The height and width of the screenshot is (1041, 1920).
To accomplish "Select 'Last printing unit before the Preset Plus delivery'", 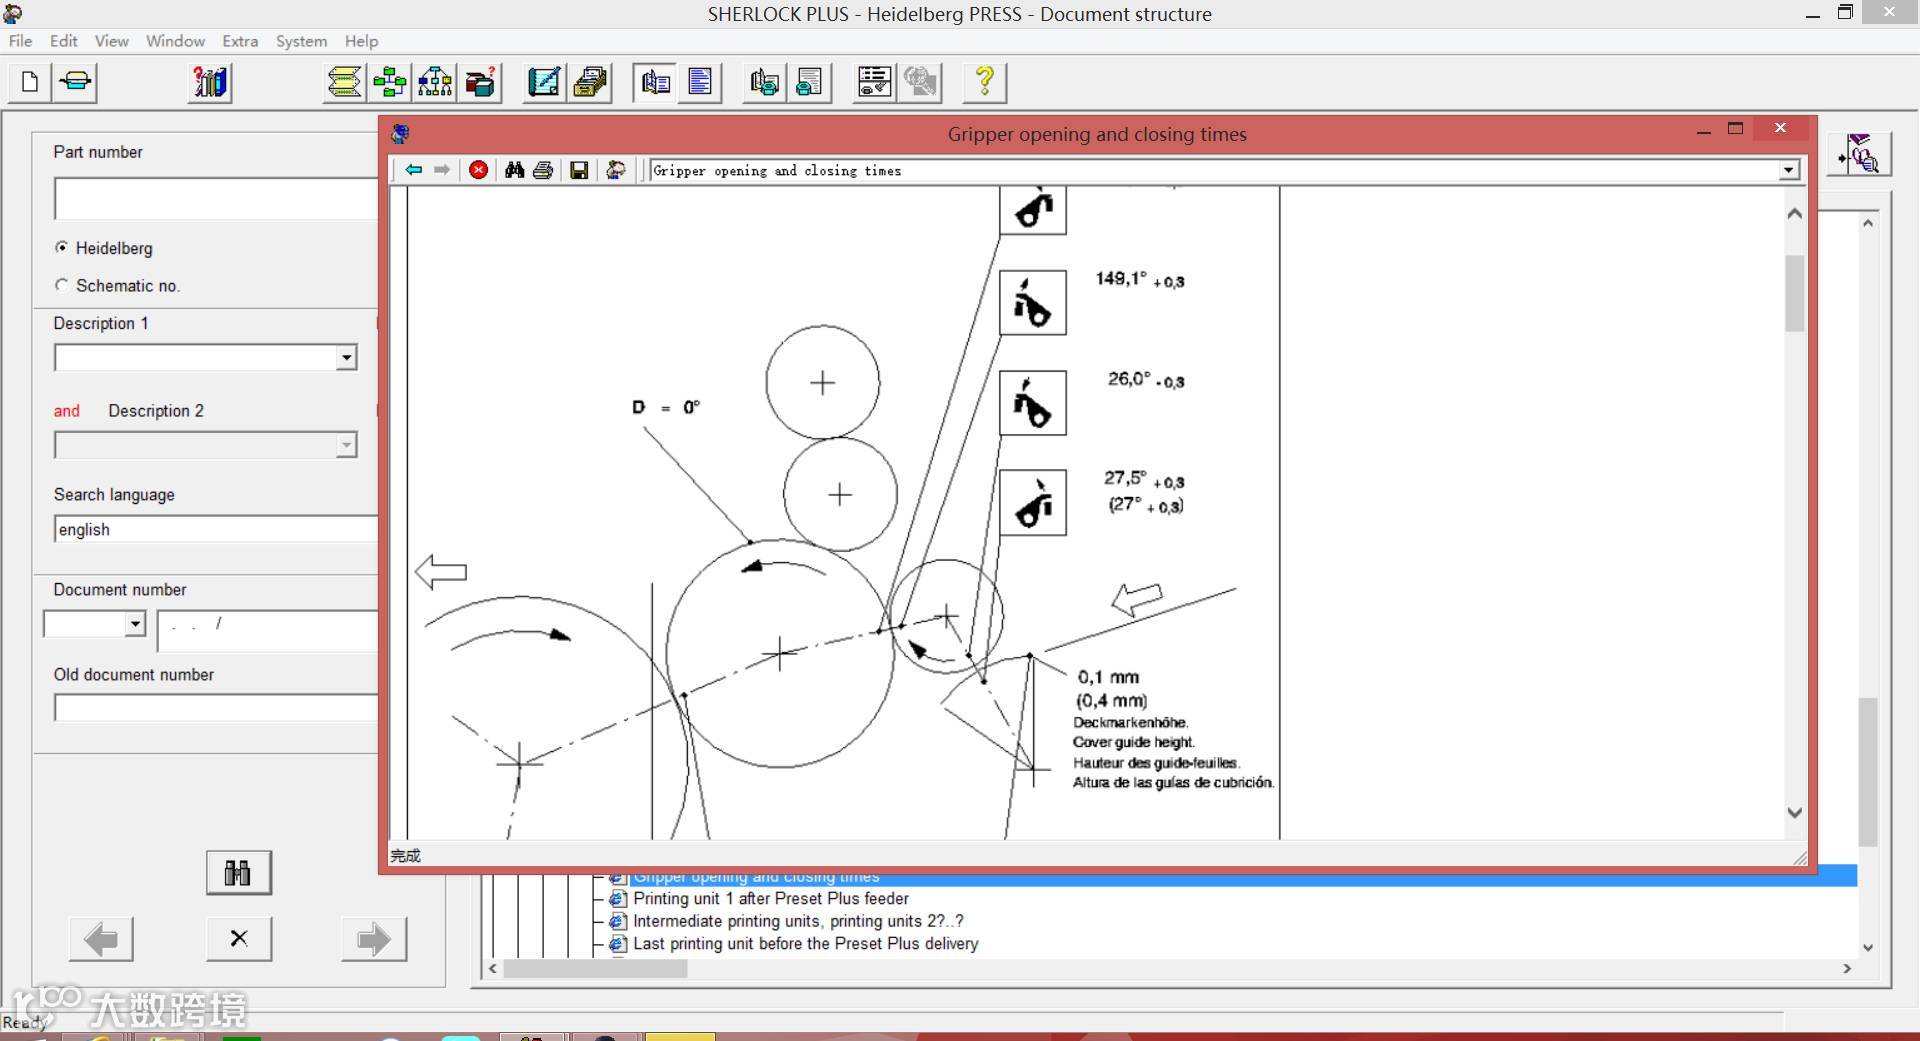I will coord(806,944).
